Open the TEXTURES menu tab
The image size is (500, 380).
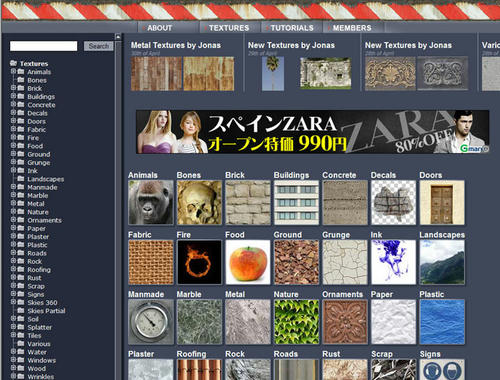[x=229, y=28]
